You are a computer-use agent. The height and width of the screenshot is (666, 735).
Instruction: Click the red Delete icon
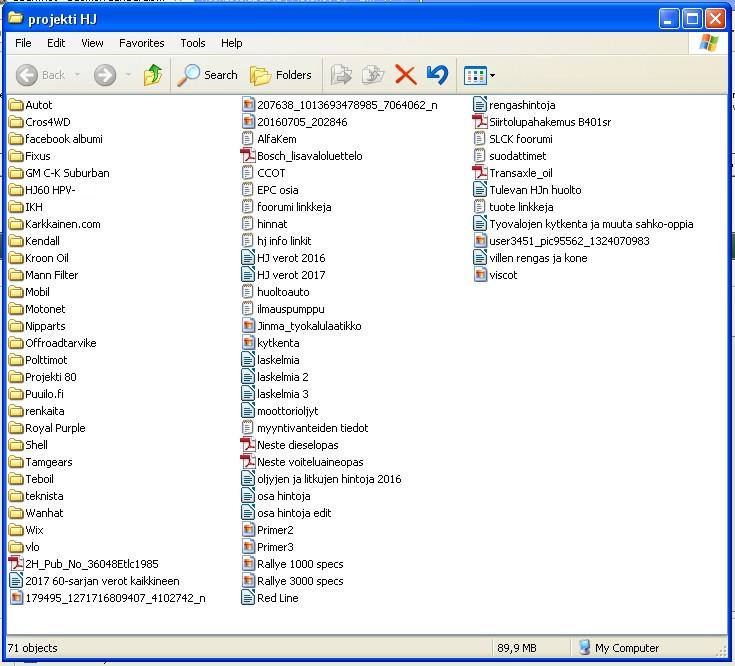pos(405,75)
